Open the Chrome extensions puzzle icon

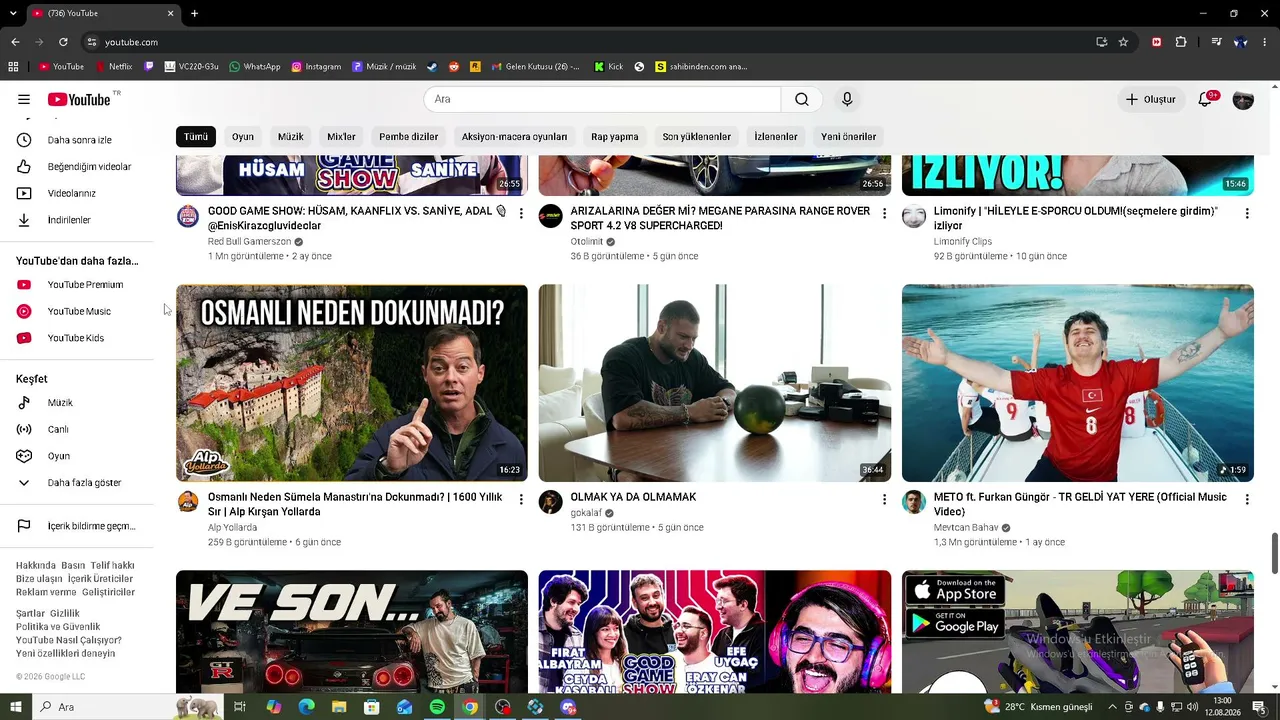point(1181,42)
